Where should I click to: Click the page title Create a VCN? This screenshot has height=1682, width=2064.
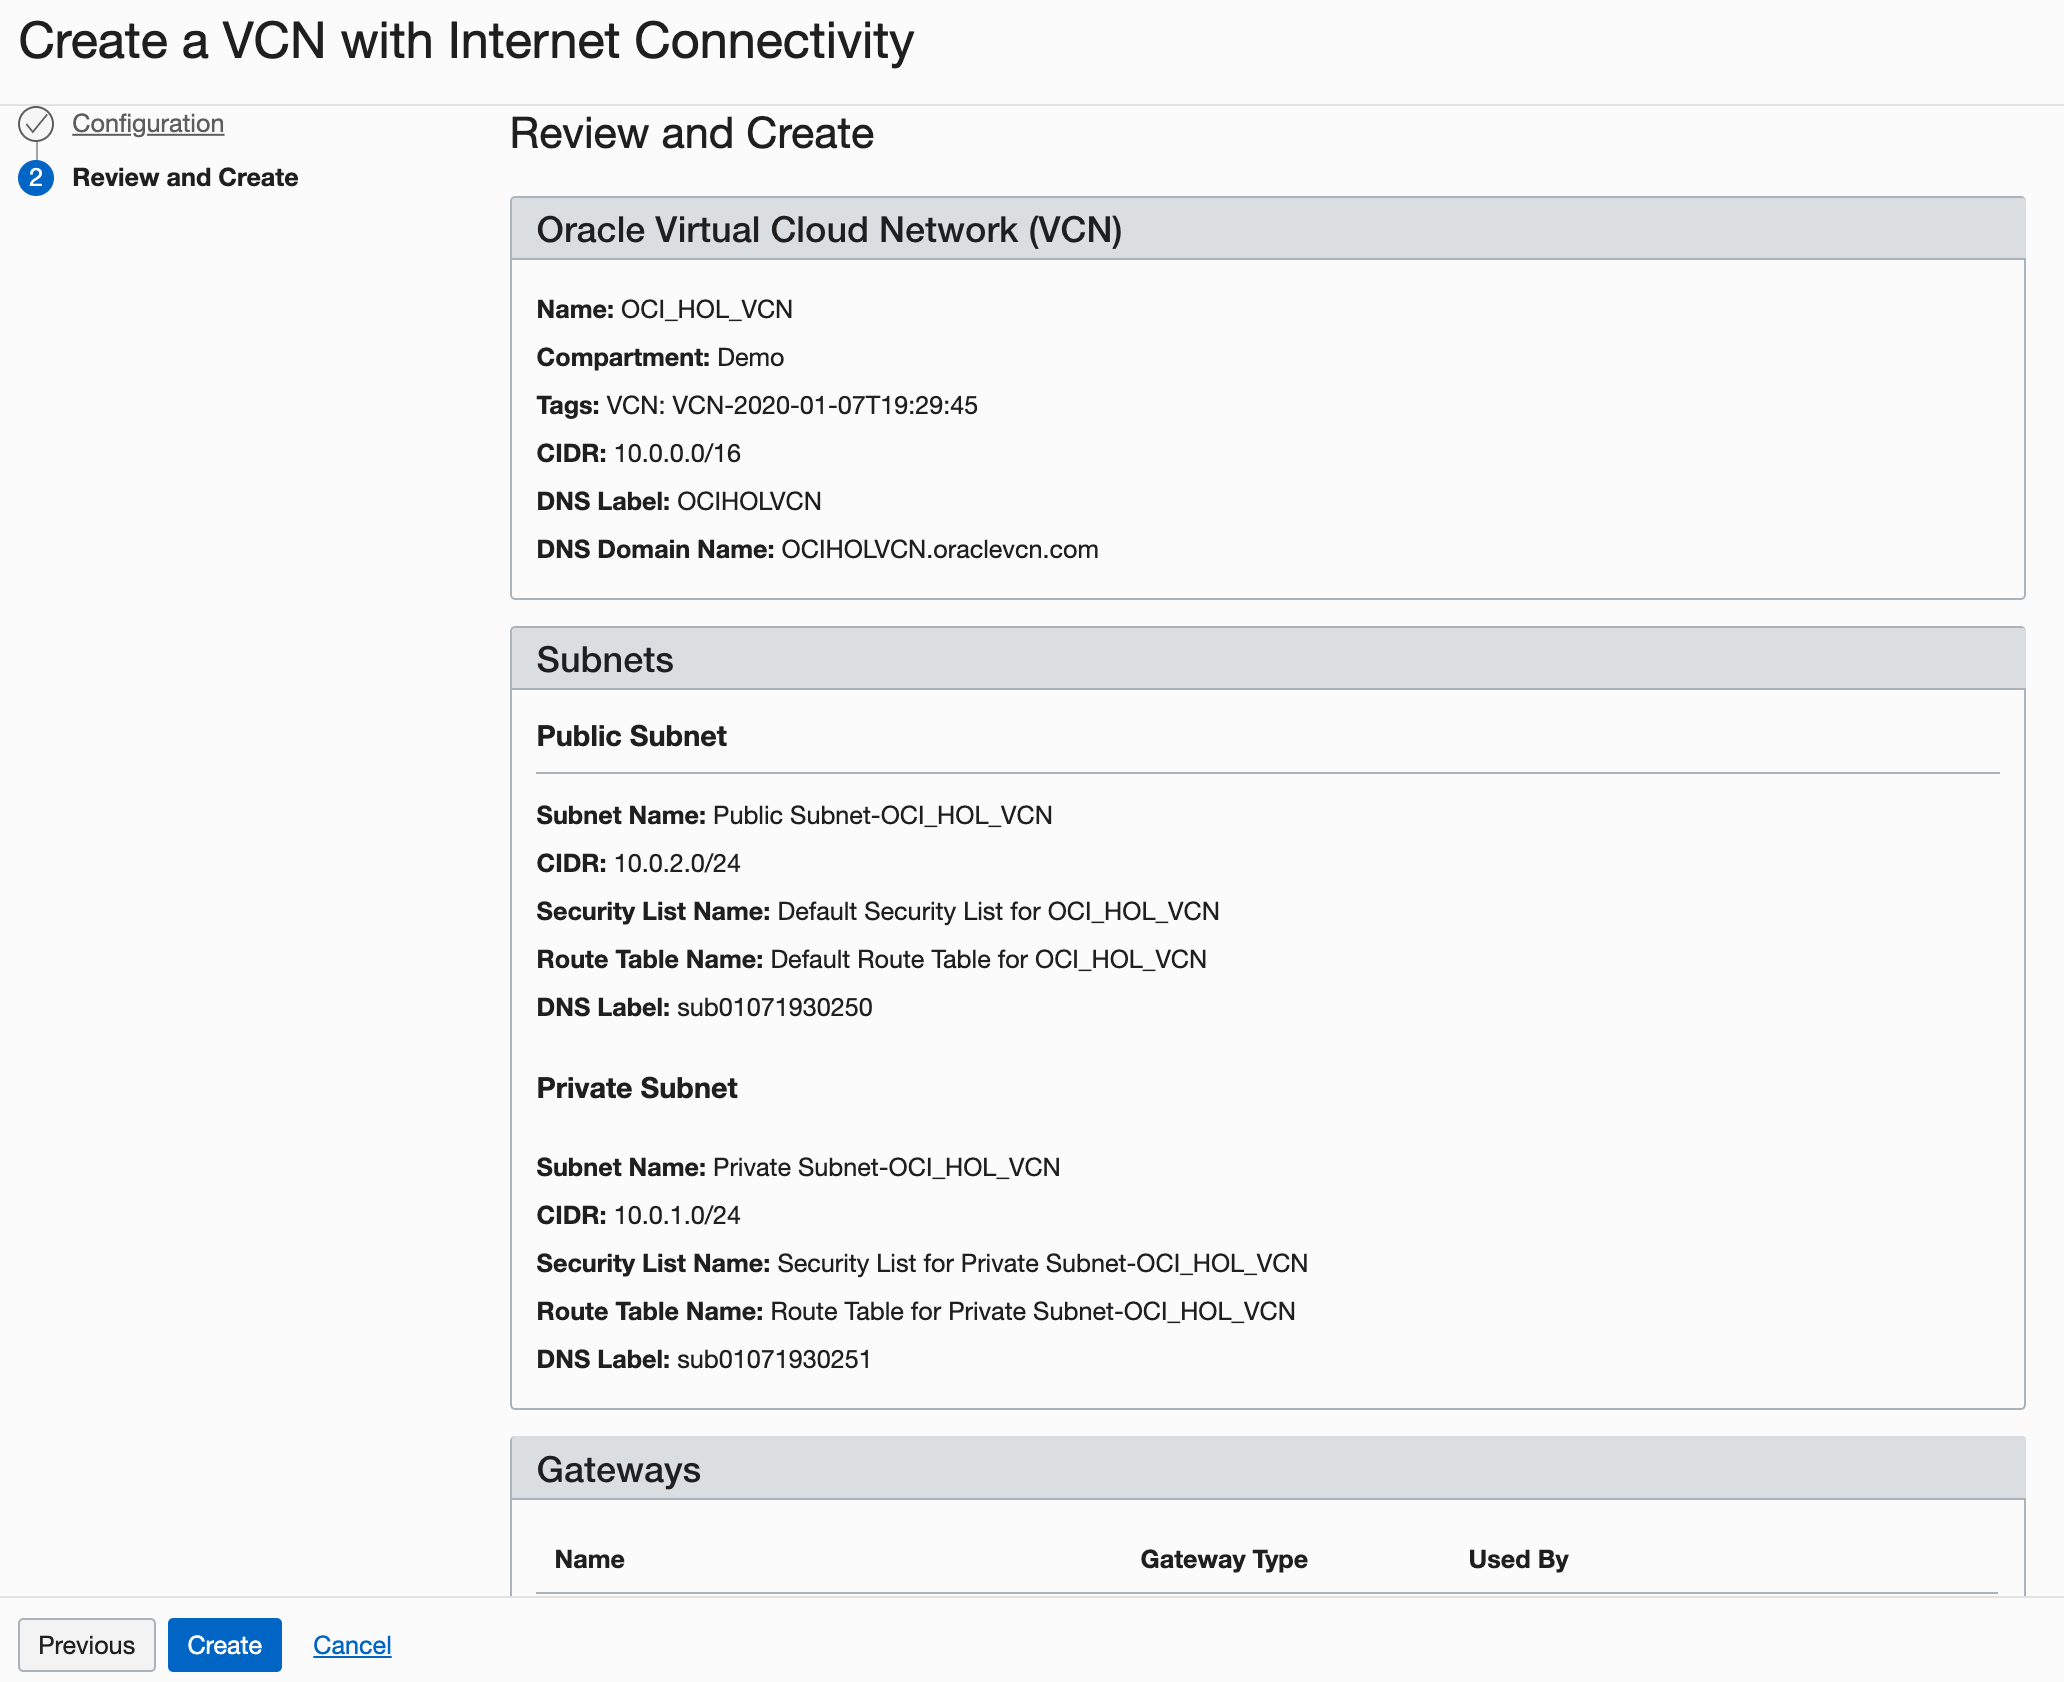click(466, 42)
